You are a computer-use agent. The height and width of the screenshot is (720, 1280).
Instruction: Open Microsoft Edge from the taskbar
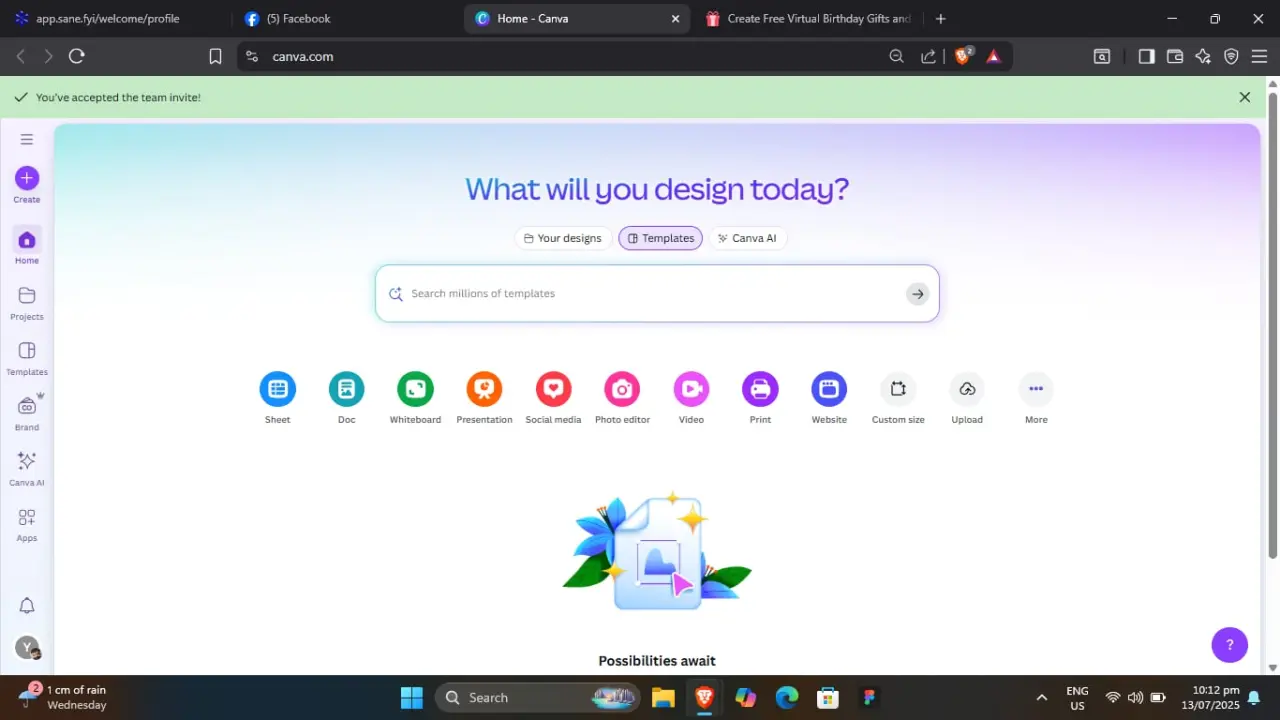coord(787,697)
